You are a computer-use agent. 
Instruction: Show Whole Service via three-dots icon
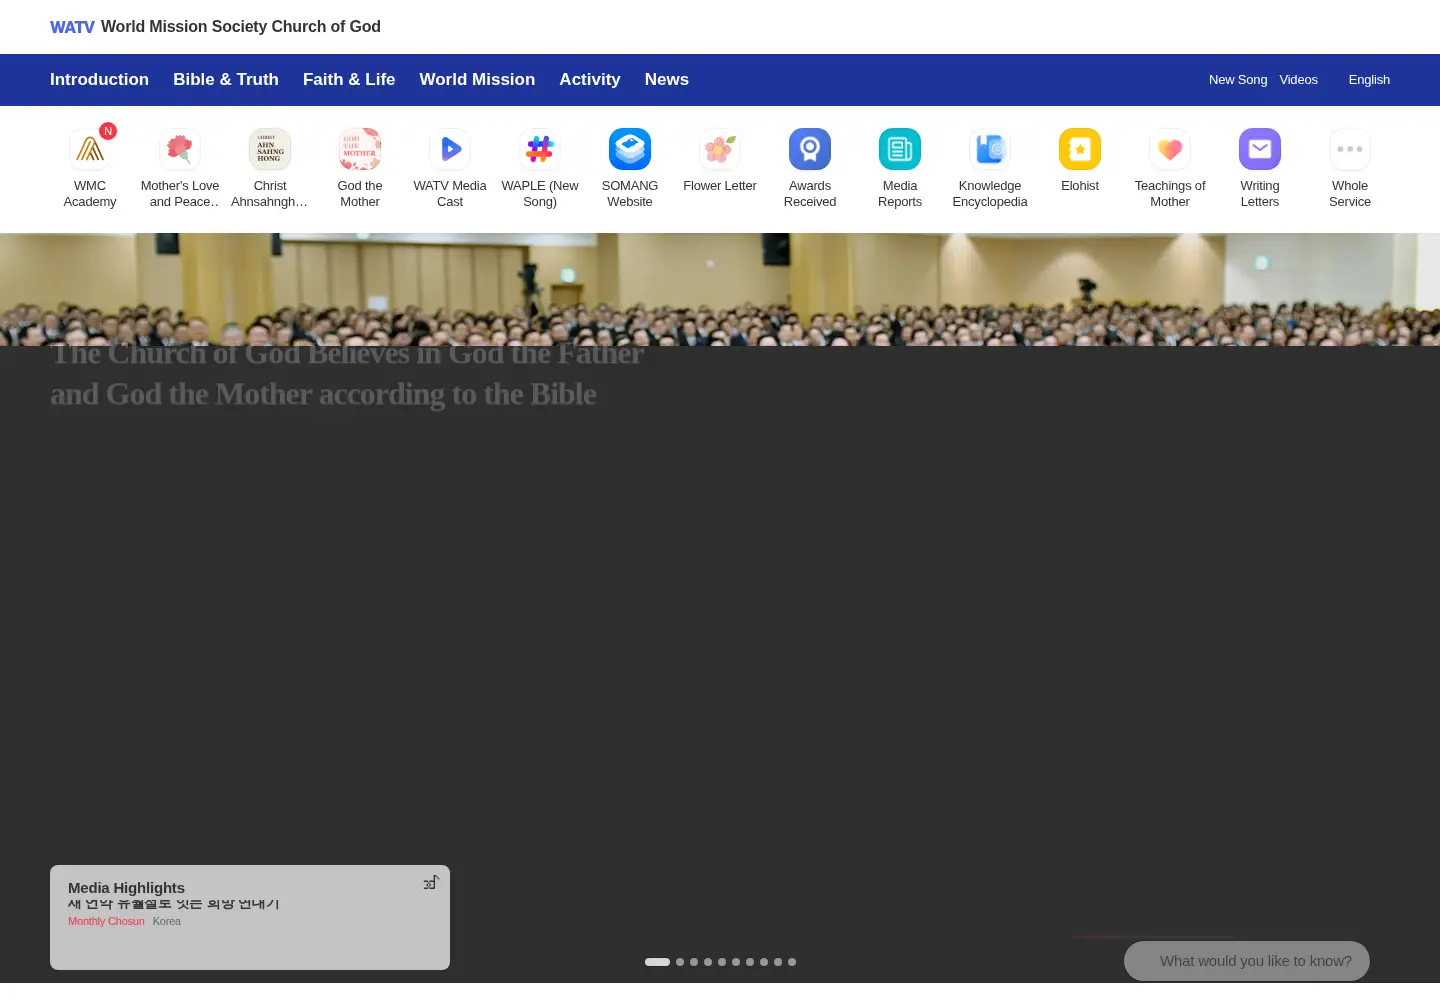[x=1350, y=149]
